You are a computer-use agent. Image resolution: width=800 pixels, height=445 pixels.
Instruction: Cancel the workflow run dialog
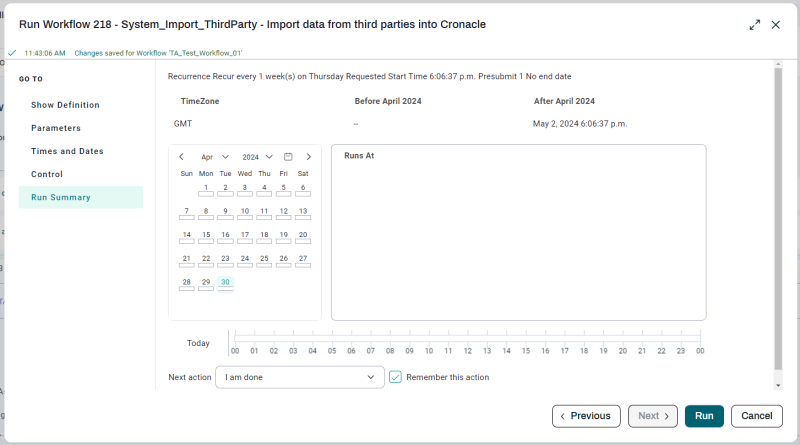pos(756,416)
